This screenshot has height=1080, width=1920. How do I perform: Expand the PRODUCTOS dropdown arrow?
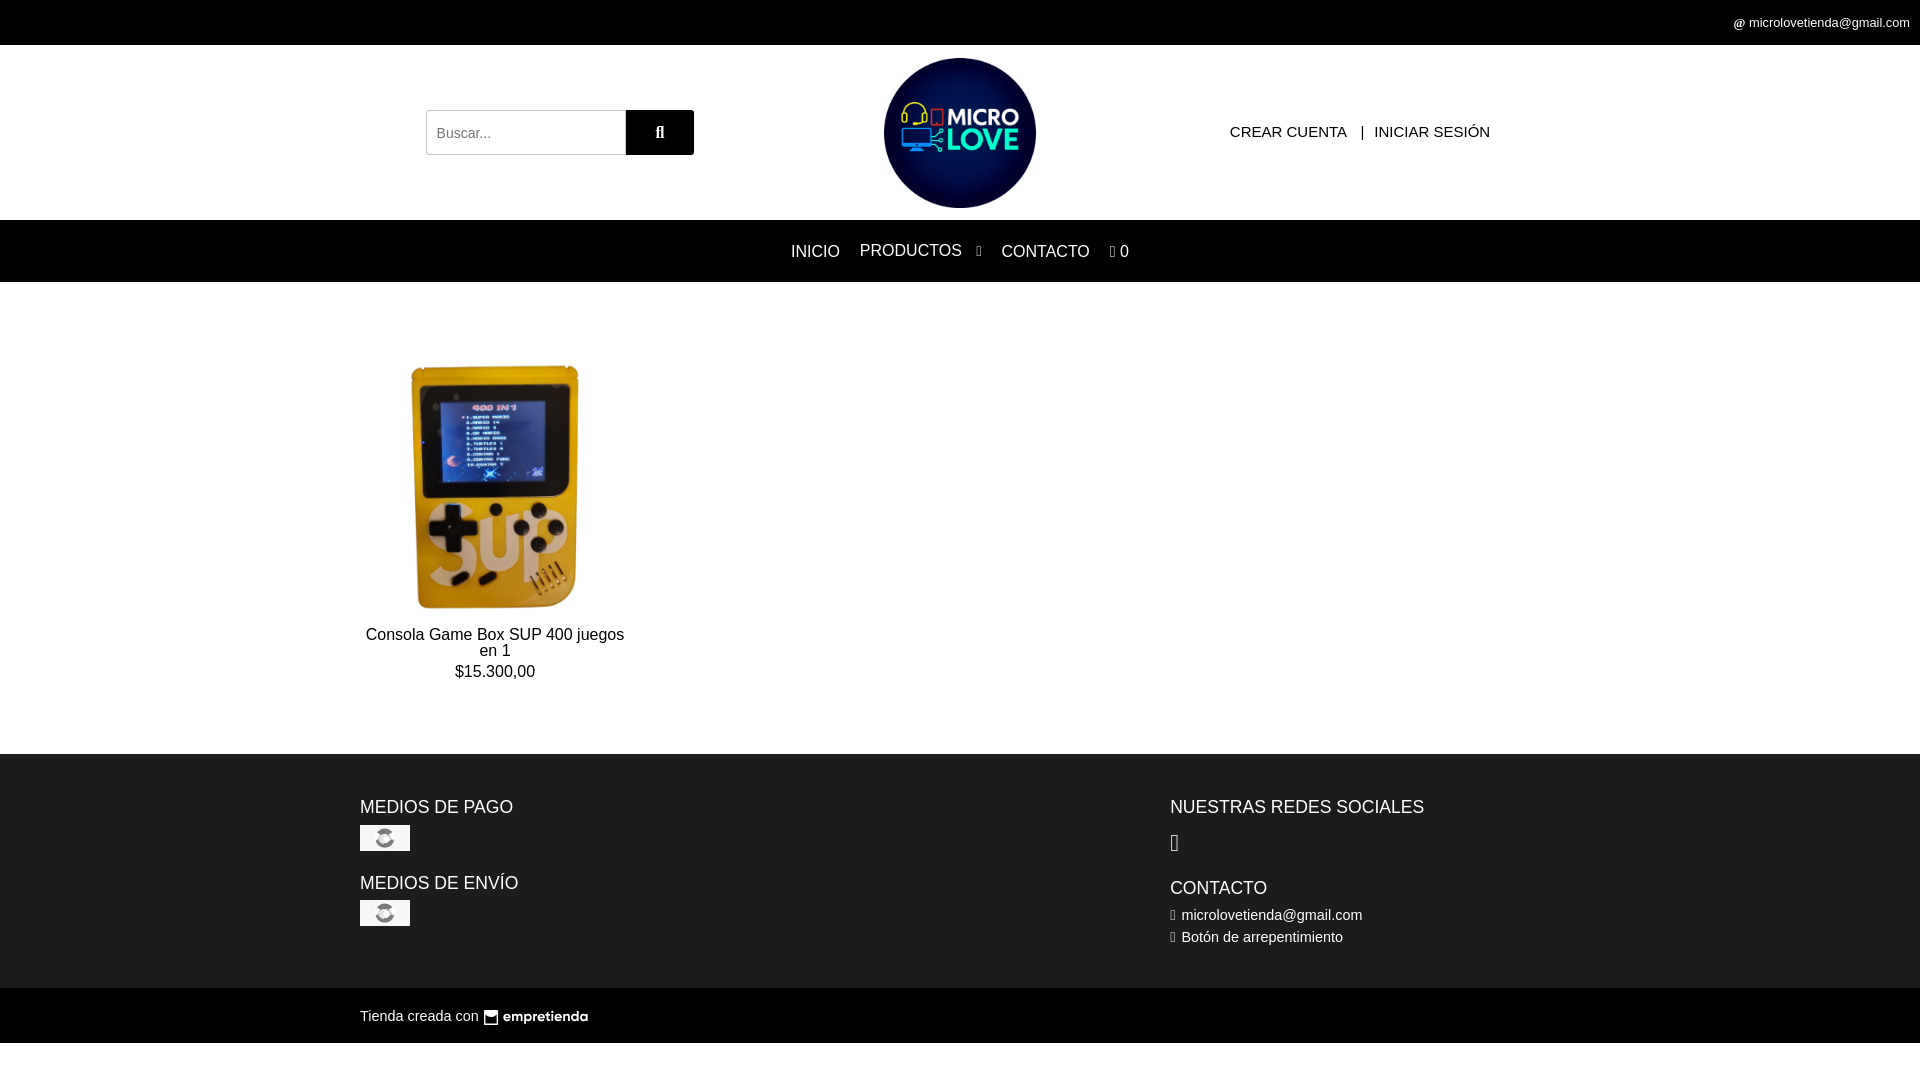point(978,252)
